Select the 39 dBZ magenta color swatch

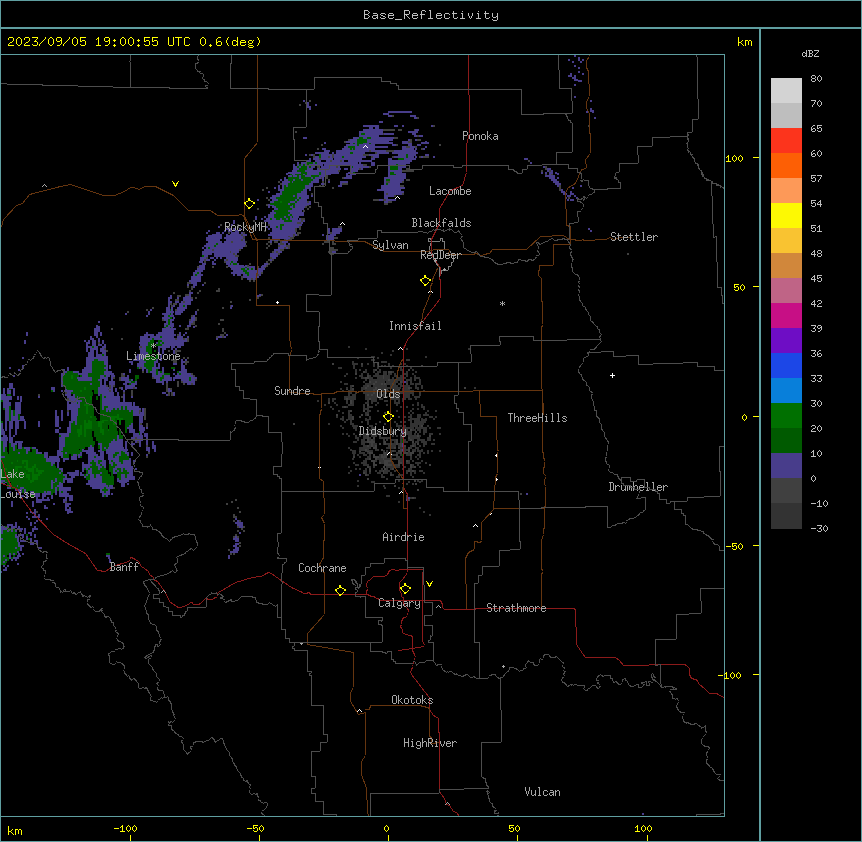786,315
